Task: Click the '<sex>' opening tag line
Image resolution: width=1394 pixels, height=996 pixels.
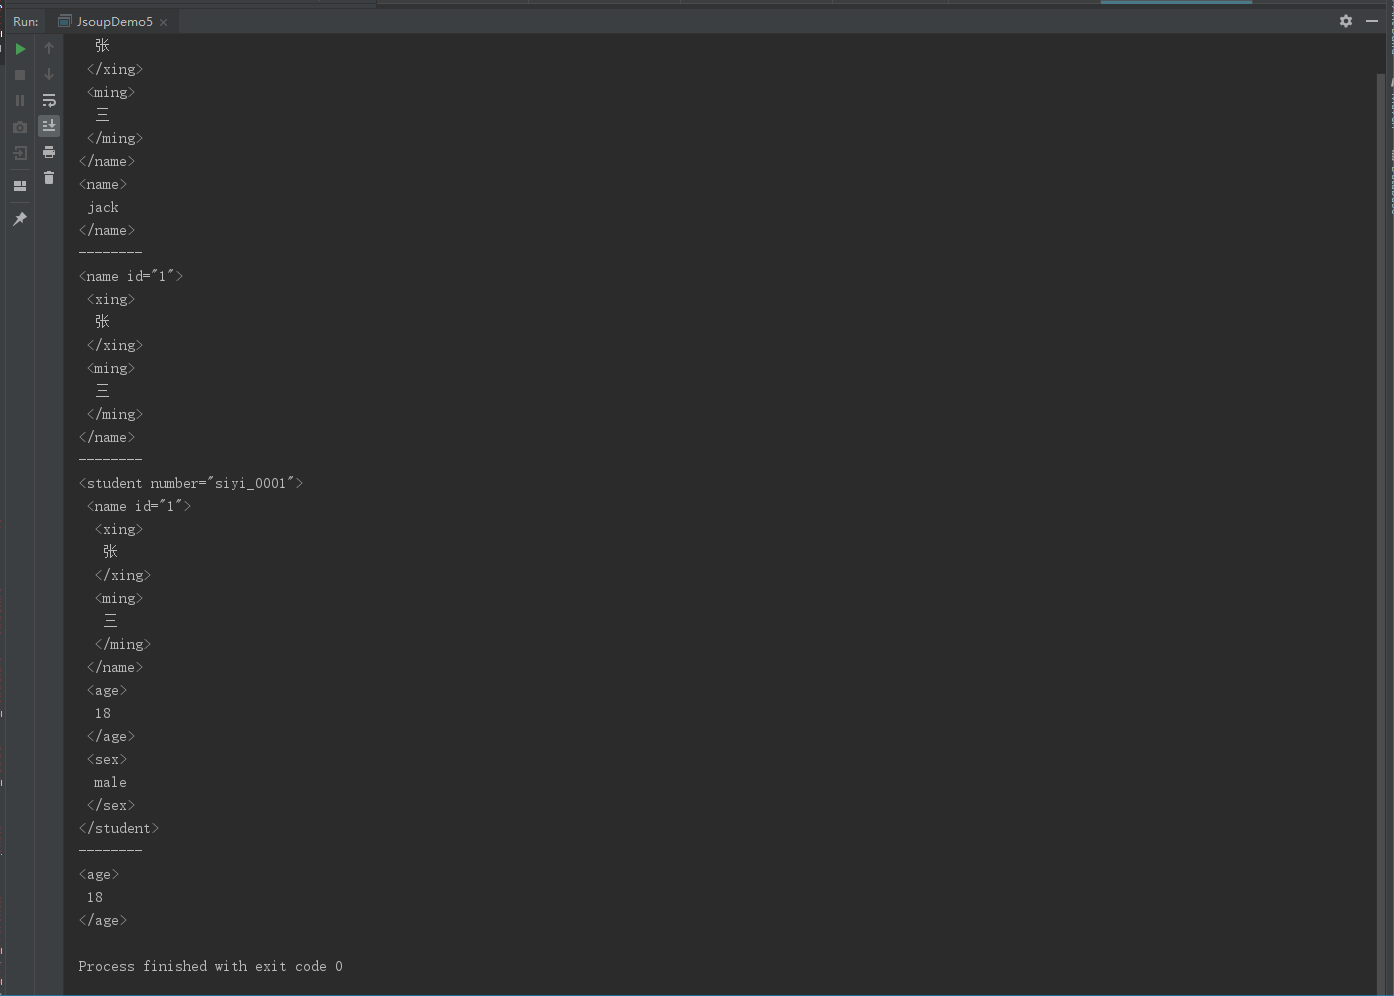Action: pyautogui.click(x=107, y=759)
